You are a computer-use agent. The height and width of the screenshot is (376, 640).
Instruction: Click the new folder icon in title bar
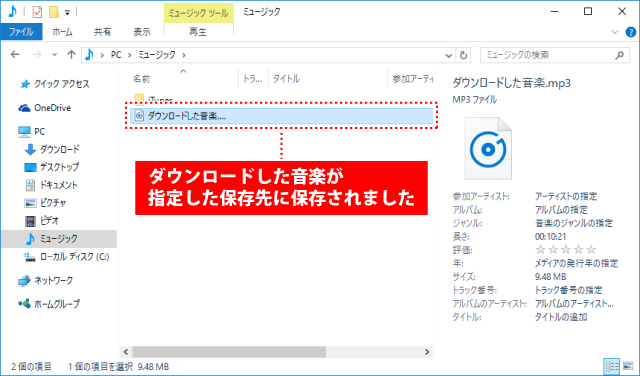pyautogui.click(x=53, y=12)
